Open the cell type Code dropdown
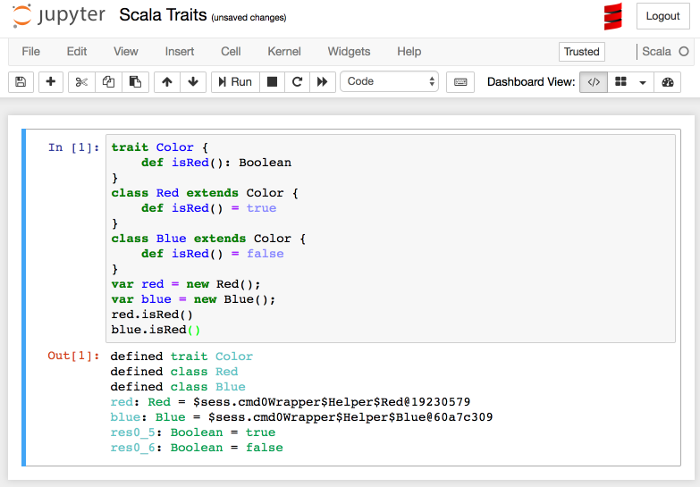The height and width of the screenshot is (487, 700). (389, 82)
